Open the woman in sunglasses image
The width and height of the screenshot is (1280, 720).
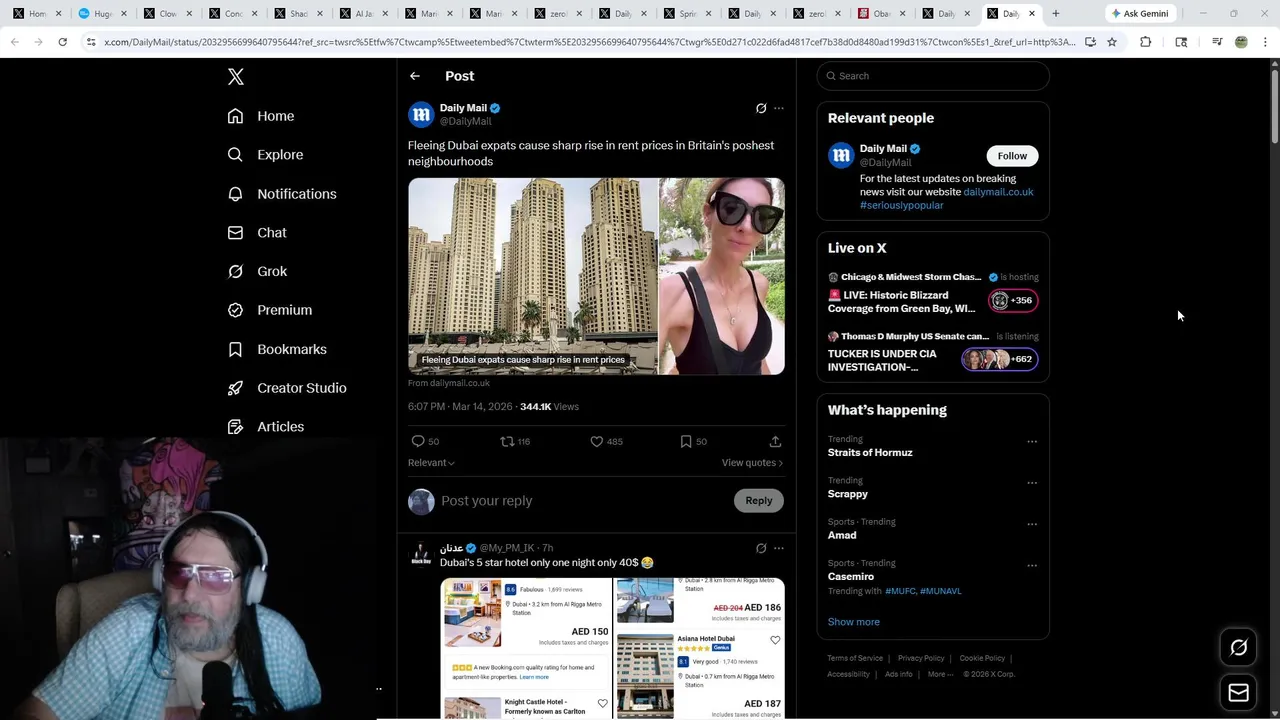[x=722, y=276]
